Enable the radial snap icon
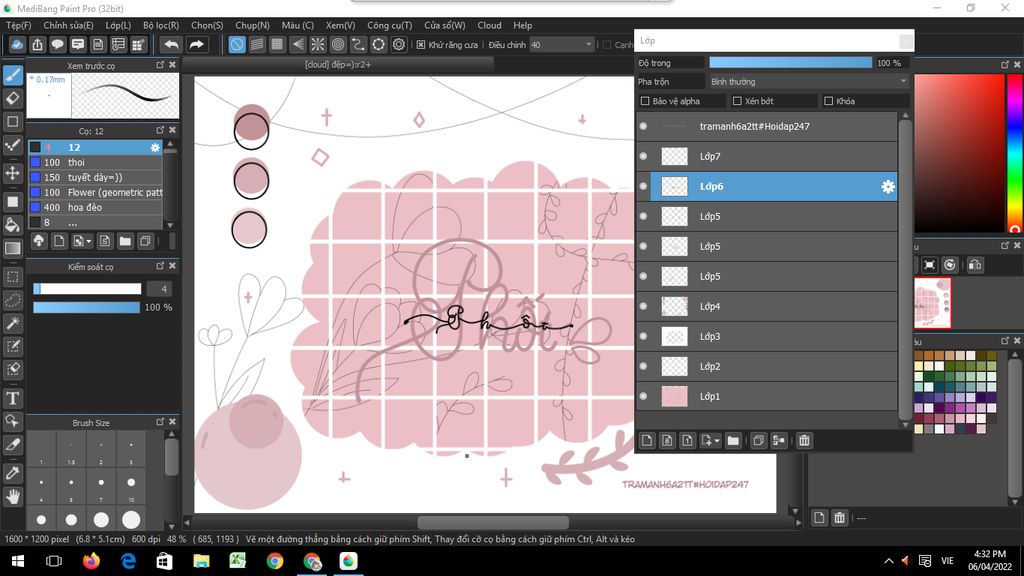 pyautogui.click(x=317, y=44)
